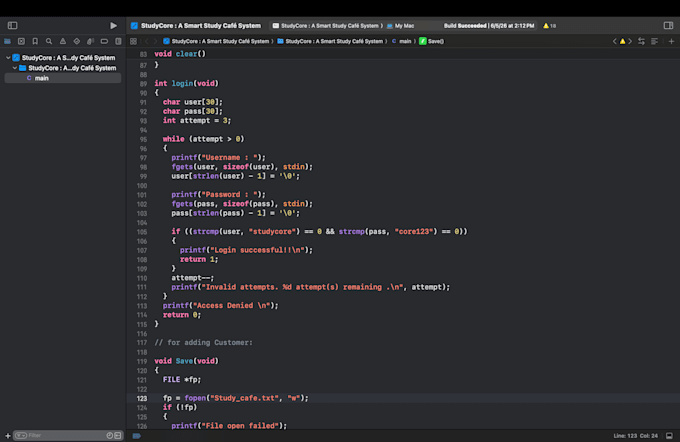Unfold code ribbon at line 83
The width and height of the screenshot is (680, 442).
150,54
